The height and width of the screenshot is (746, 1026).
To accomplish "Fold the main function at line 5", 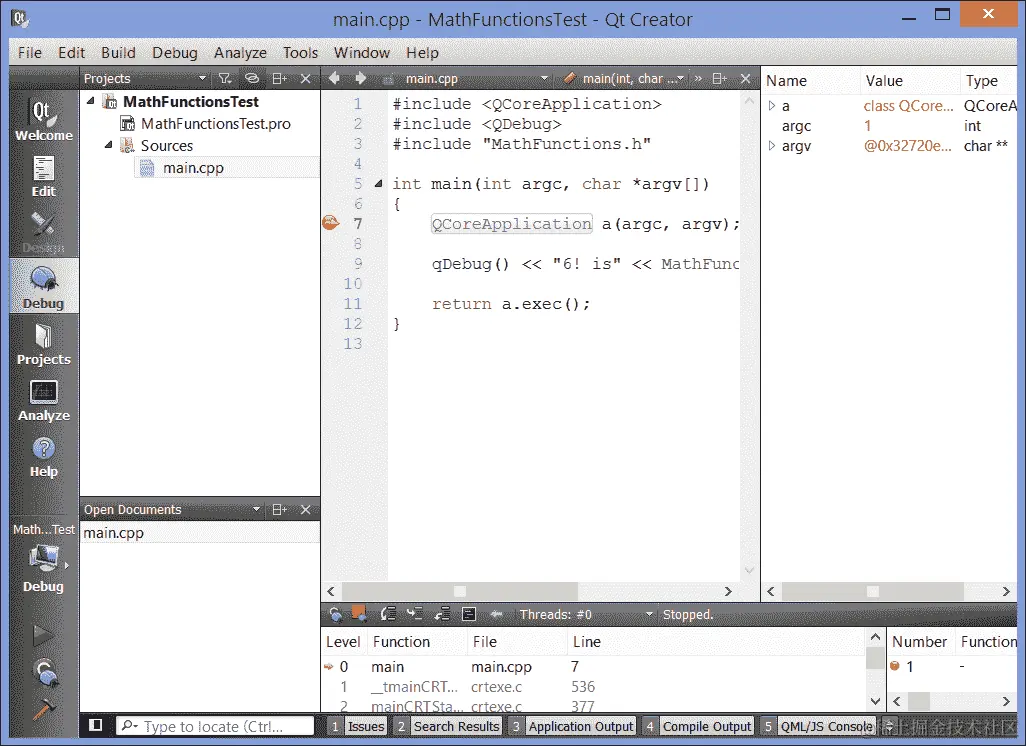I will coord(378,184).
